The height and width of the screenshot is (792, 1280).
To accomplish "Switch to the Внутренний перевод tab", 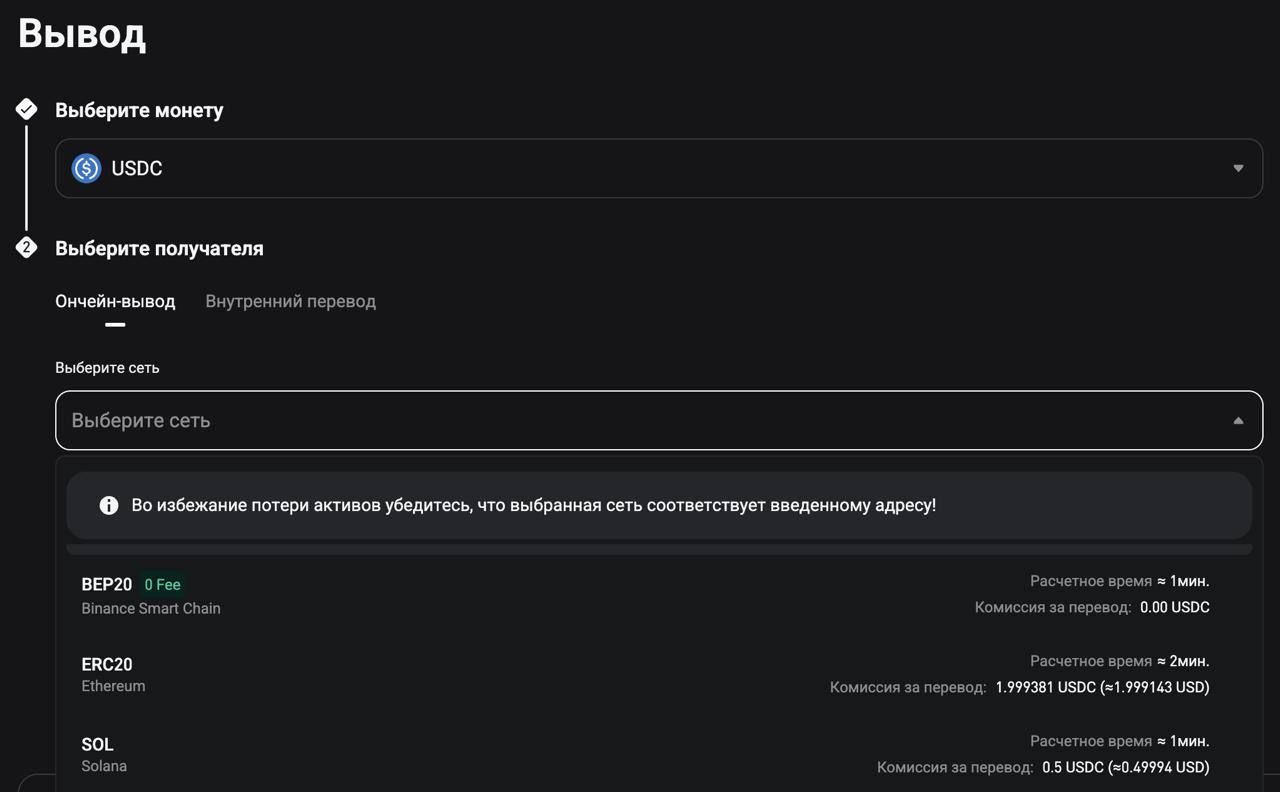I will (x=291, y=301).
